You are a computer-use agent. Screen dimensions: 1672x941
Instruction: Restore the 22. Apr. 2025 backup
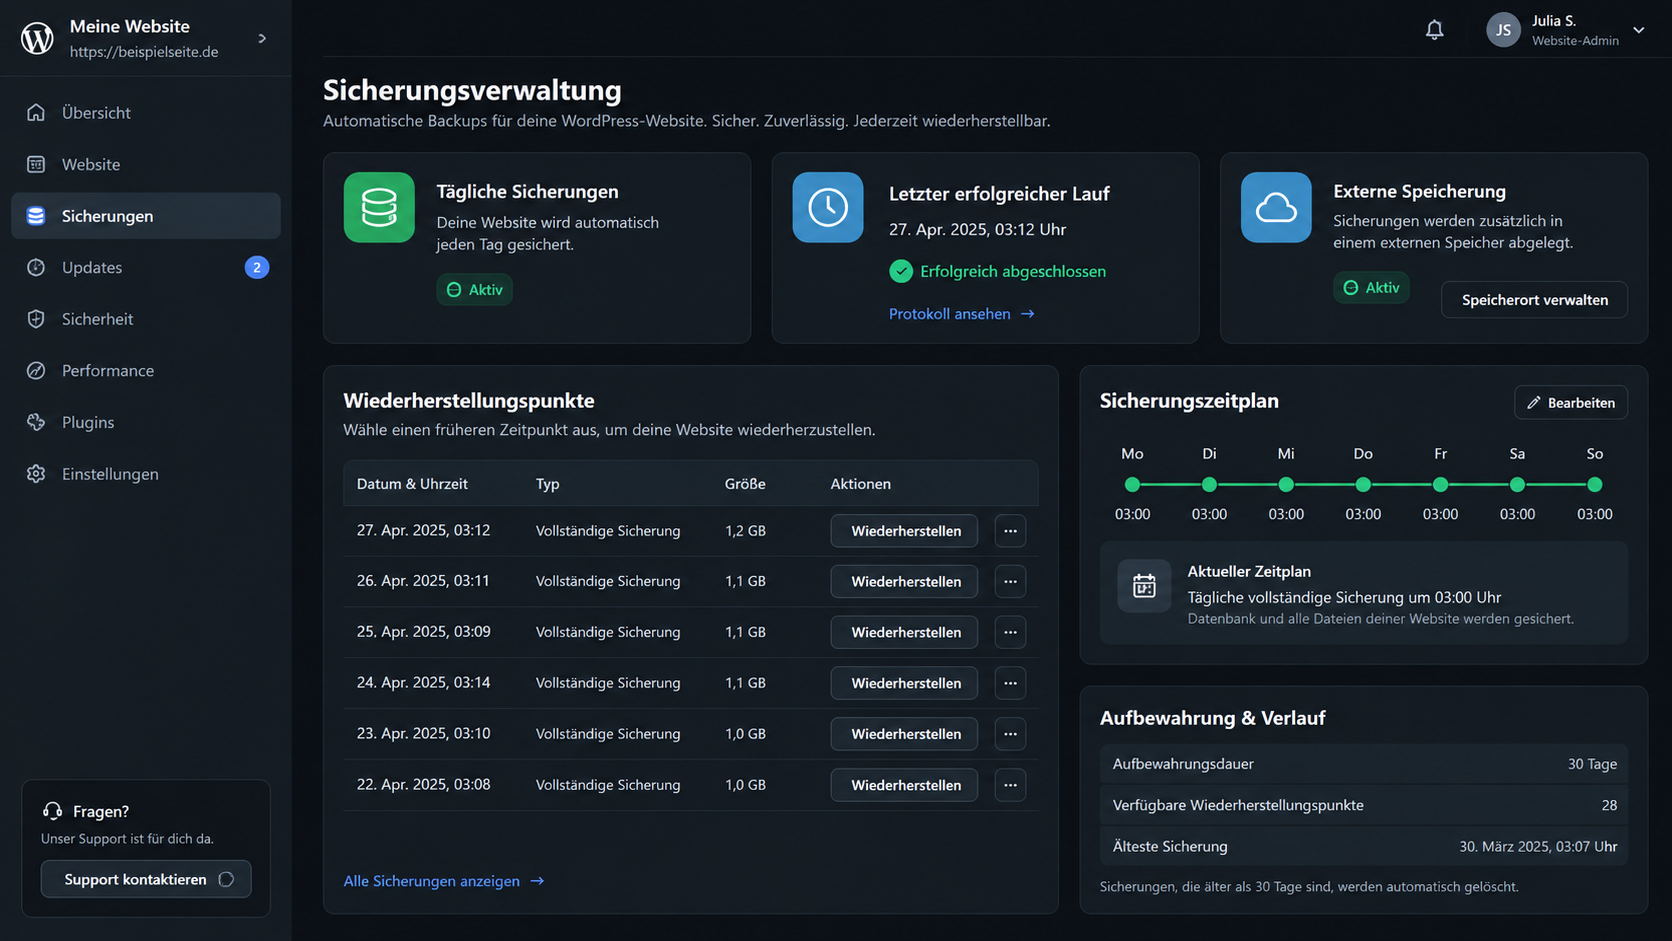[x=904, y=785]
